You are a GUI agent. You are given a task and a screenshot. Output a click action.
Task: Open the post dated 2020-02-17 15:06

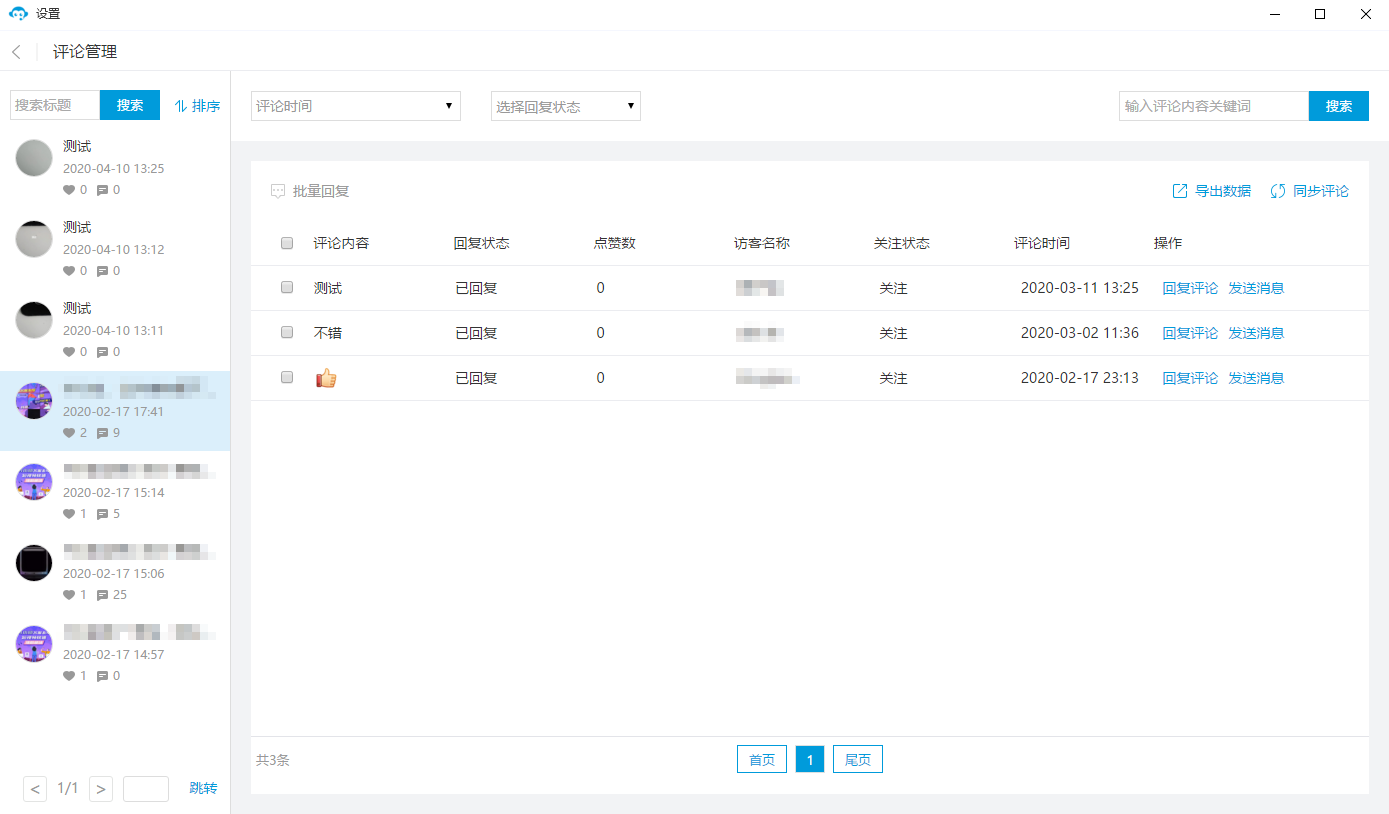click(115, 573)
